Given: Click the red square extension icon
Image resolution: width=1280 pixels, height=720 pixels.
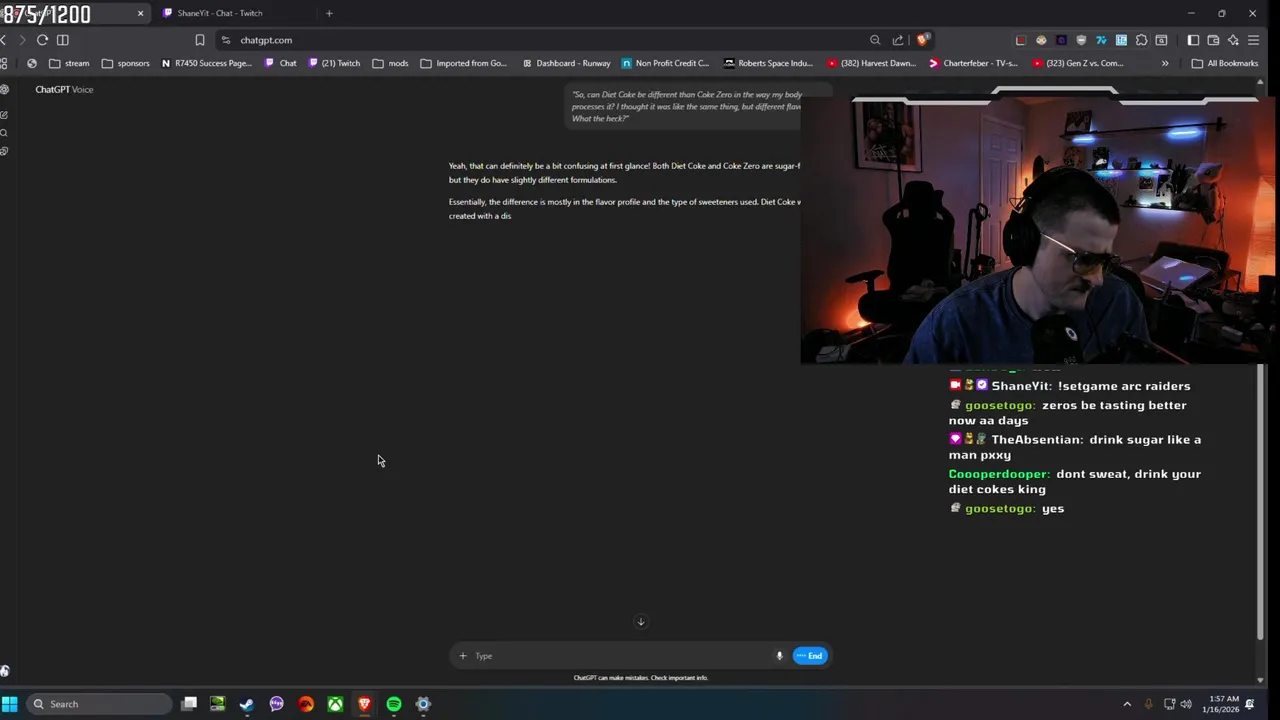Looking at the screenshot, I should pos(1021,40).
